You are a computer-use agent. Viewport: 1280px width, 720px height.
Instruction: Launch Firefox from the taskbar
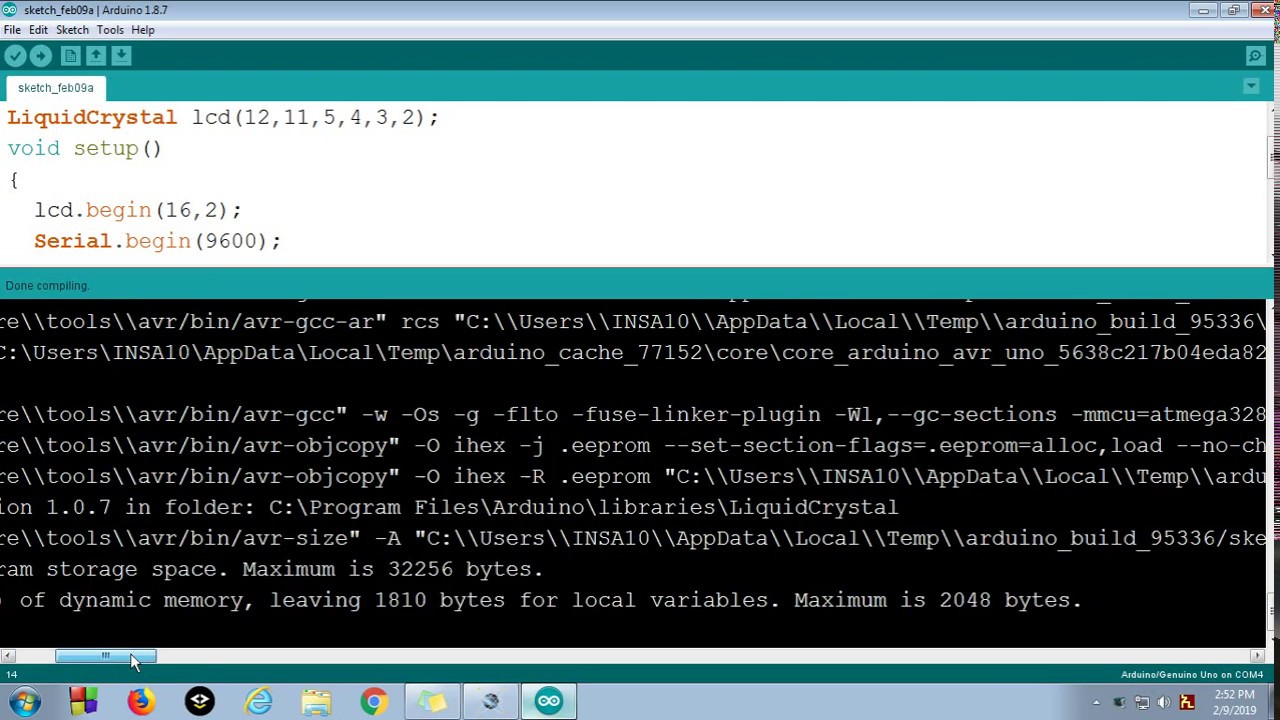point(141,702)
